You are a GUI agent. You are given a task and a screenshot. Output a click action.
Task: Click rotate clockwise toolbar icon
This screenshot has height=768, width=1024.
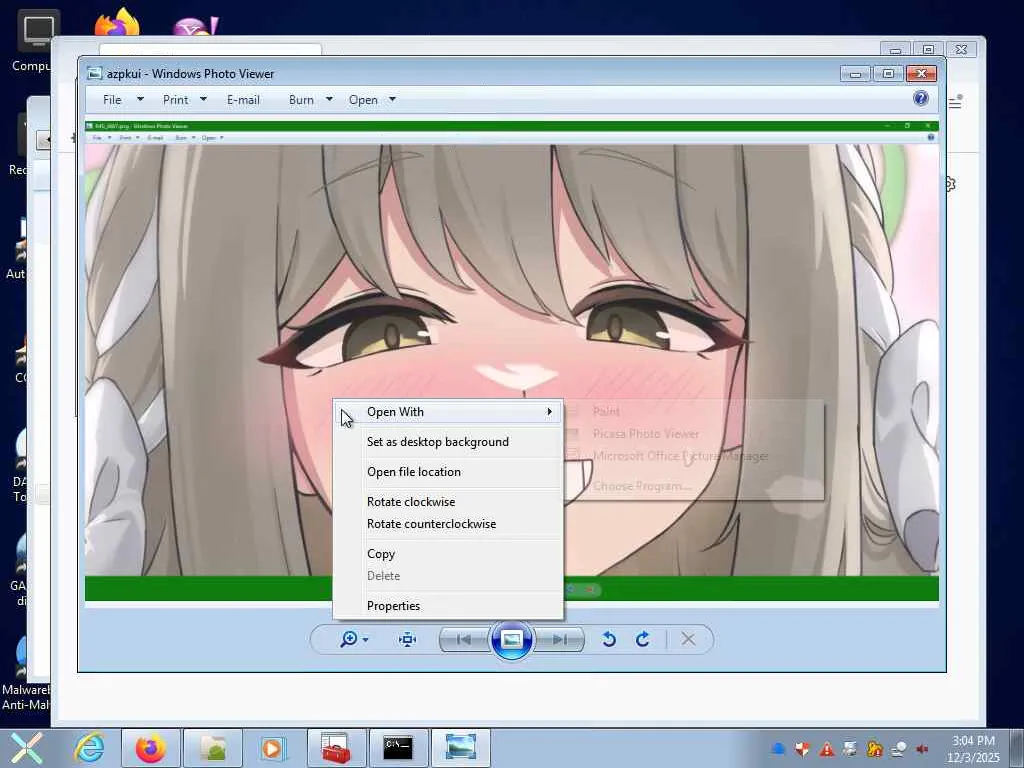(643, 639)
